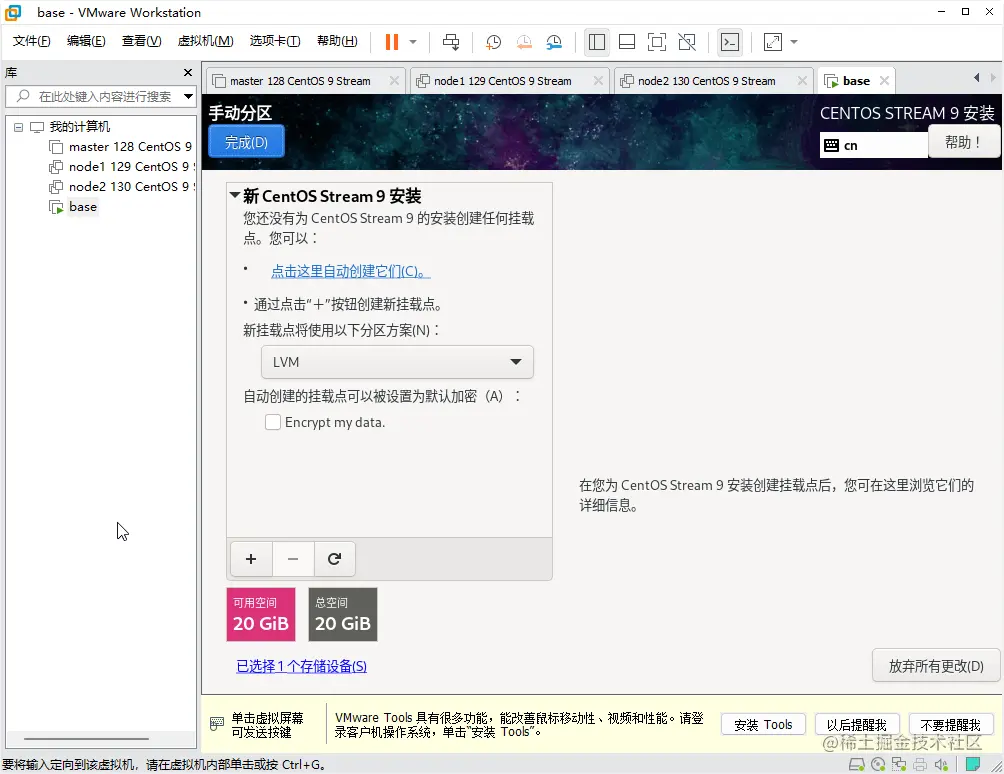
Task: Toggle the library sidebar view
Action: tap(597, 42)
